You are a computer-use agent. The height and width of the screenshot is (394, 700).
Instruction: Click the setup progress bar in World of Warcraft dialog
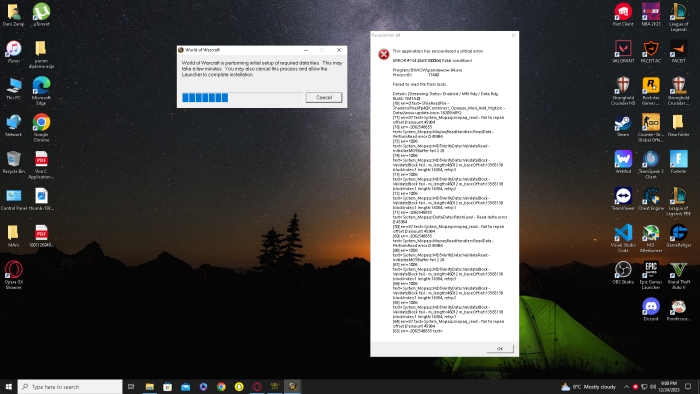(x=242, y=97)
